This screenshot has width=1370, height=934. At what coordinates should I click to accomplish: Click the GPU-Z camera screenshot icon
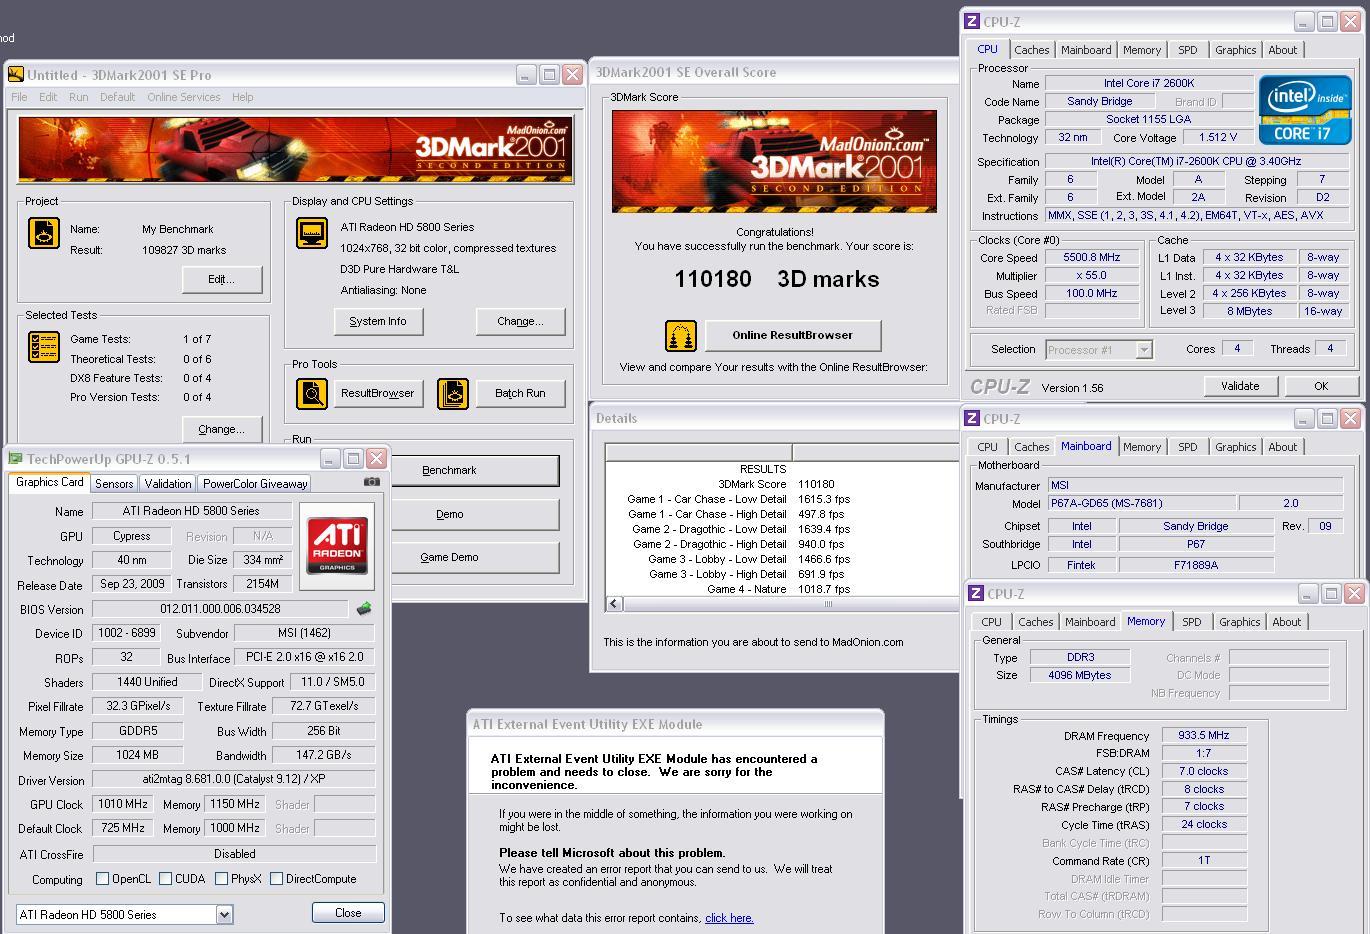371,482
